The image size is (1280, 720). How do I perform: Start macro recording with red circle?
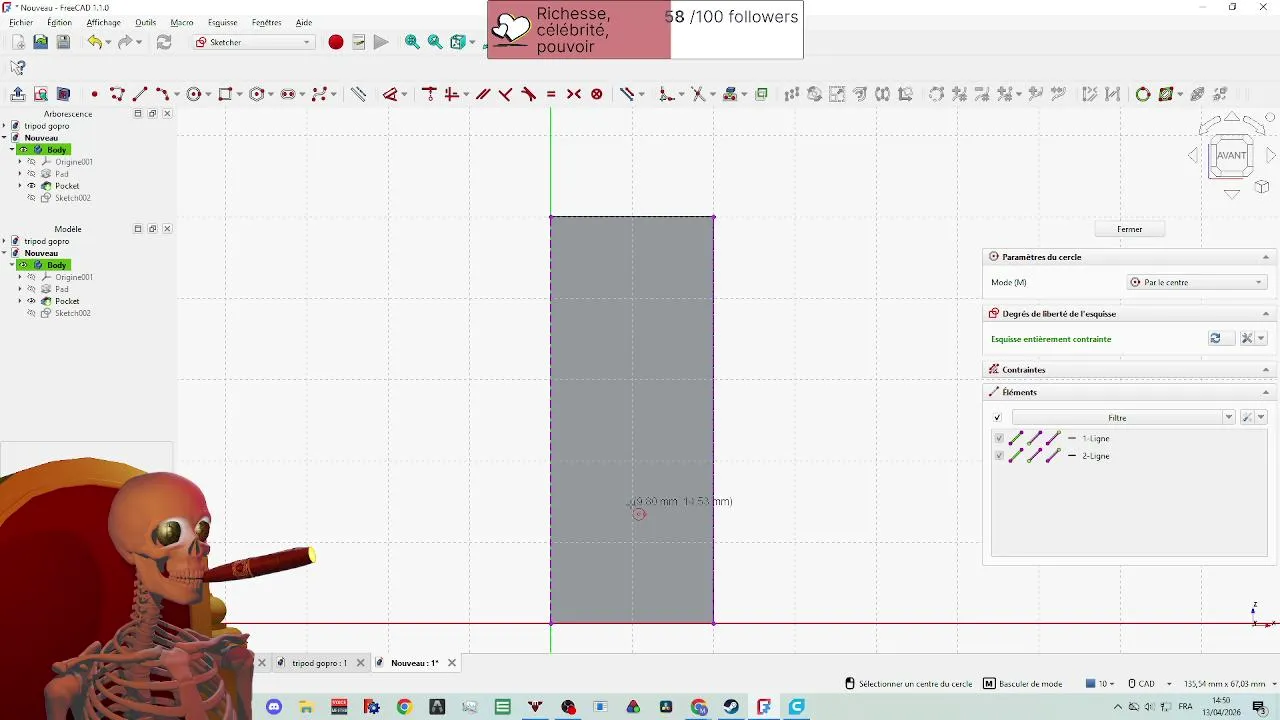pos(336,42)
